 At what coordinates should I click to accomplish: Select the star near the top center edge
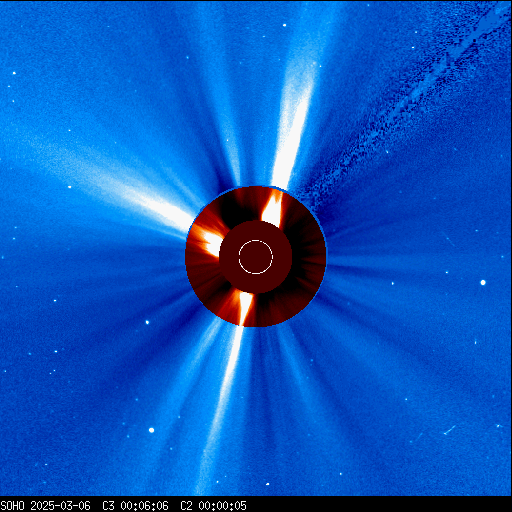click(284, 25)
